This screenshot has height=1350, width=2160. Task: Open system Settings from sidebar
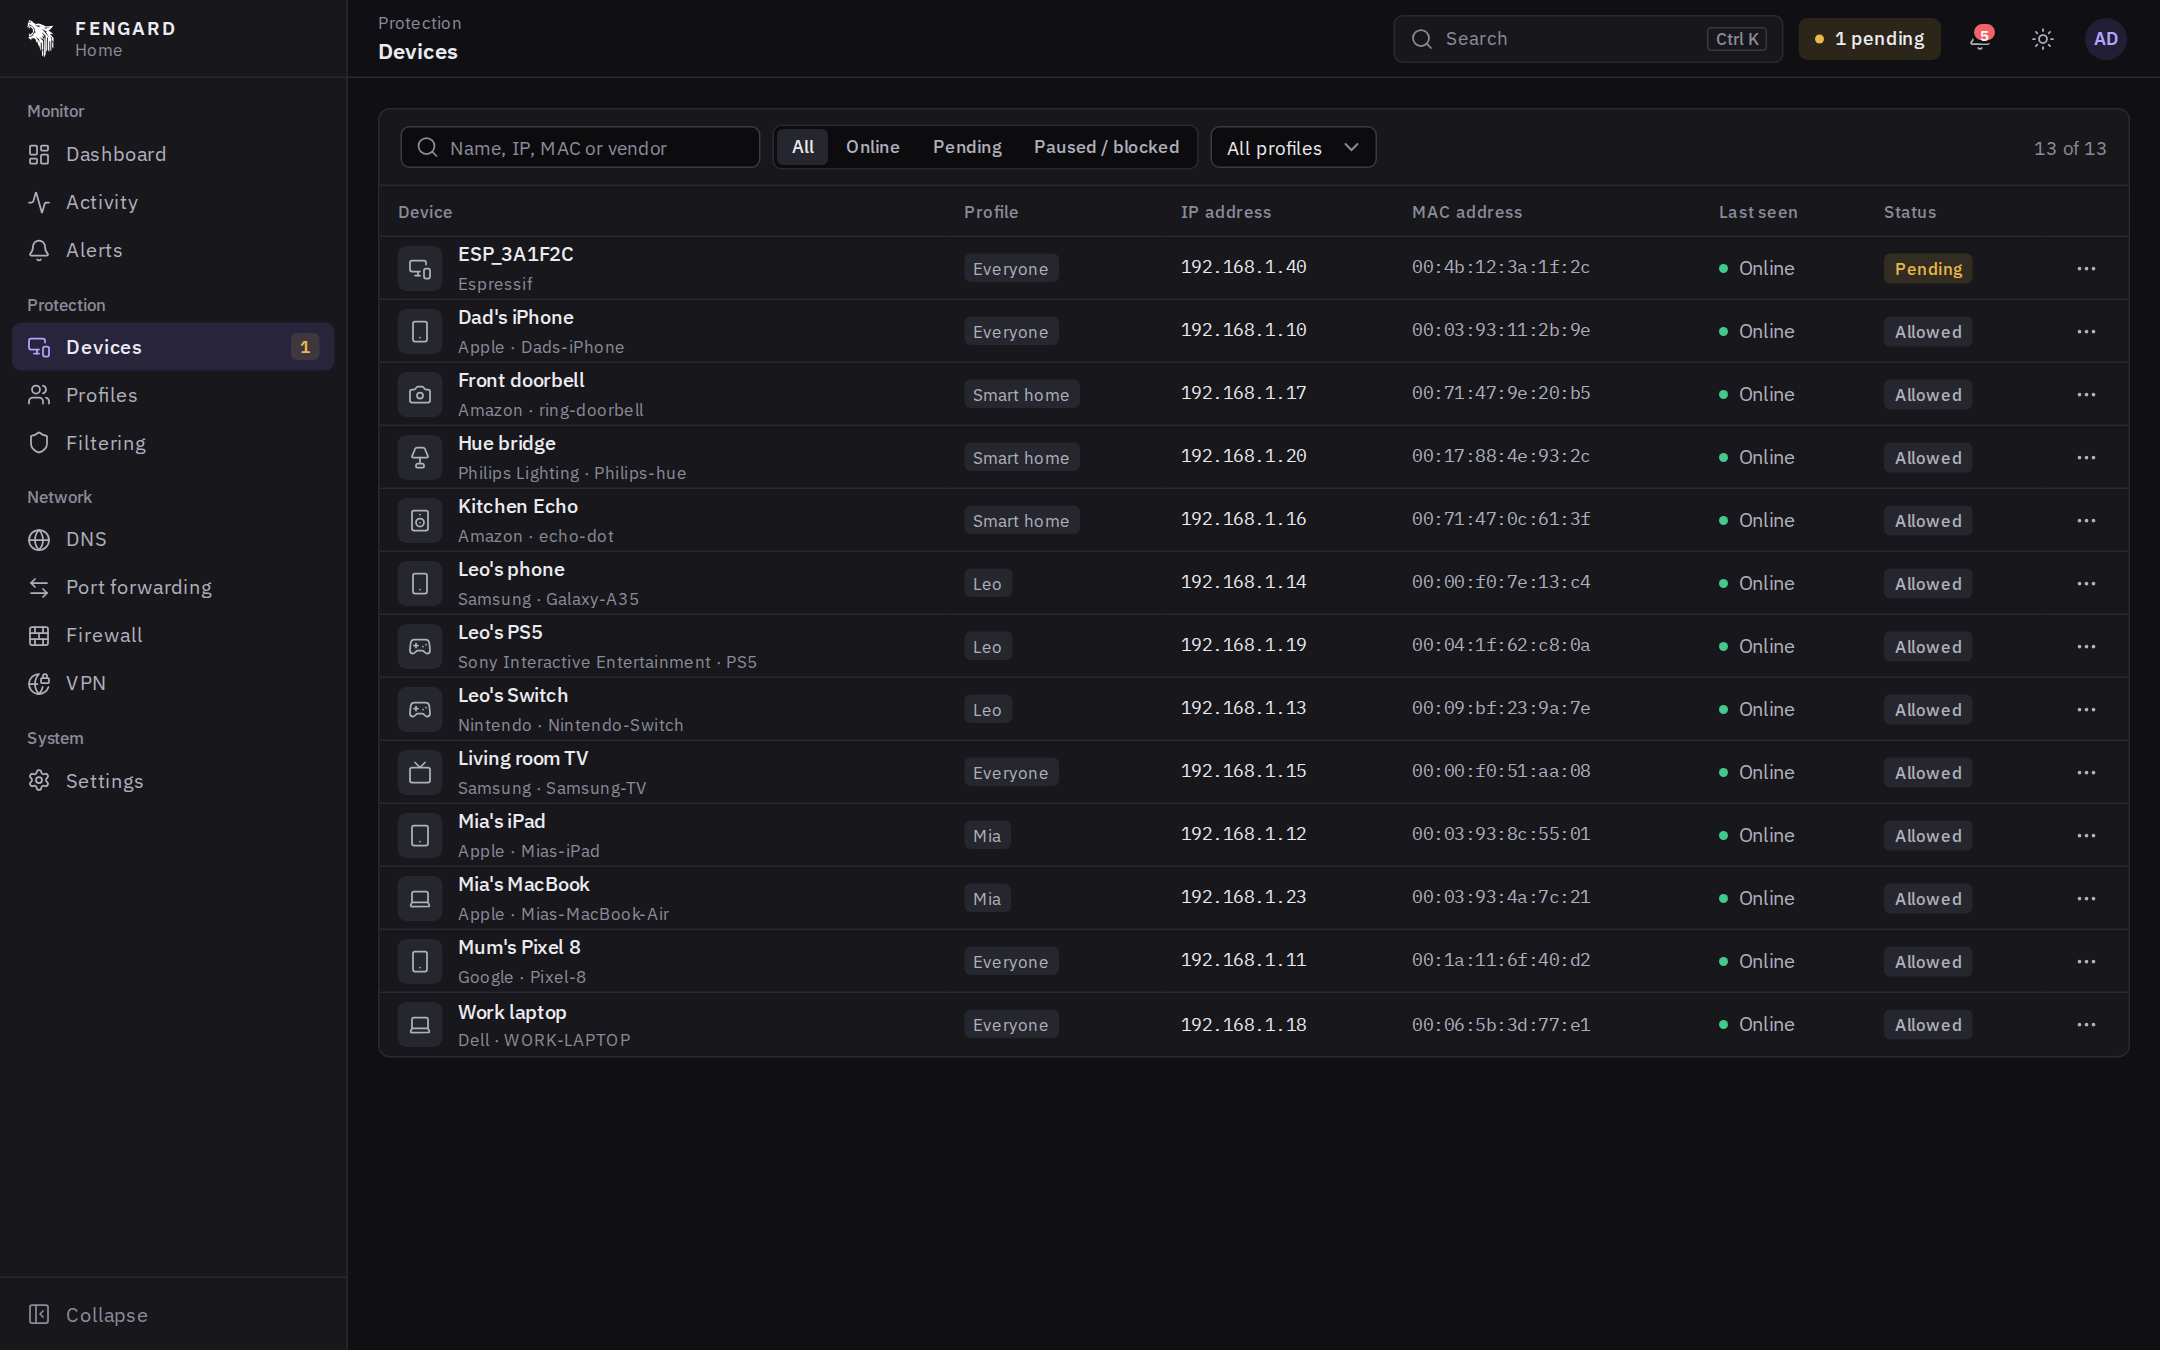173,781
